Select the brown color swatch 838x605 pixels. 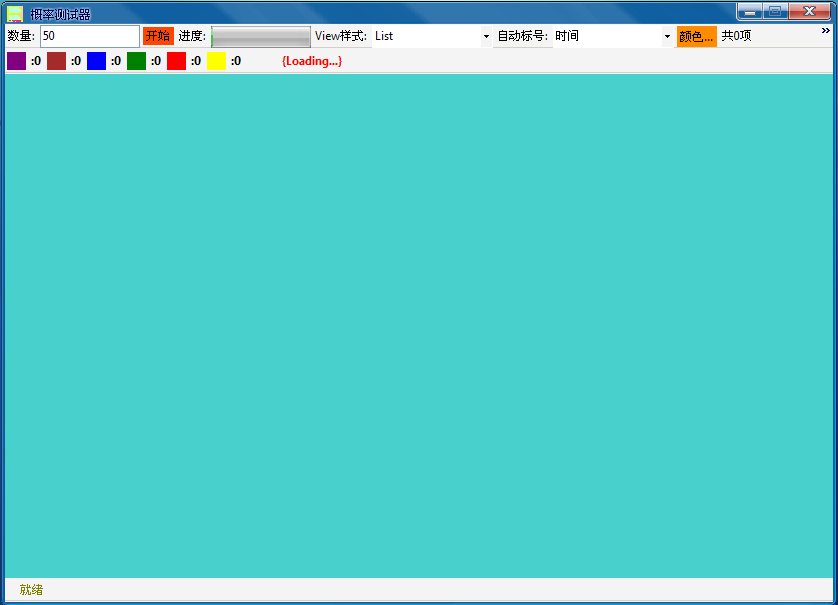tap(56, 61)
